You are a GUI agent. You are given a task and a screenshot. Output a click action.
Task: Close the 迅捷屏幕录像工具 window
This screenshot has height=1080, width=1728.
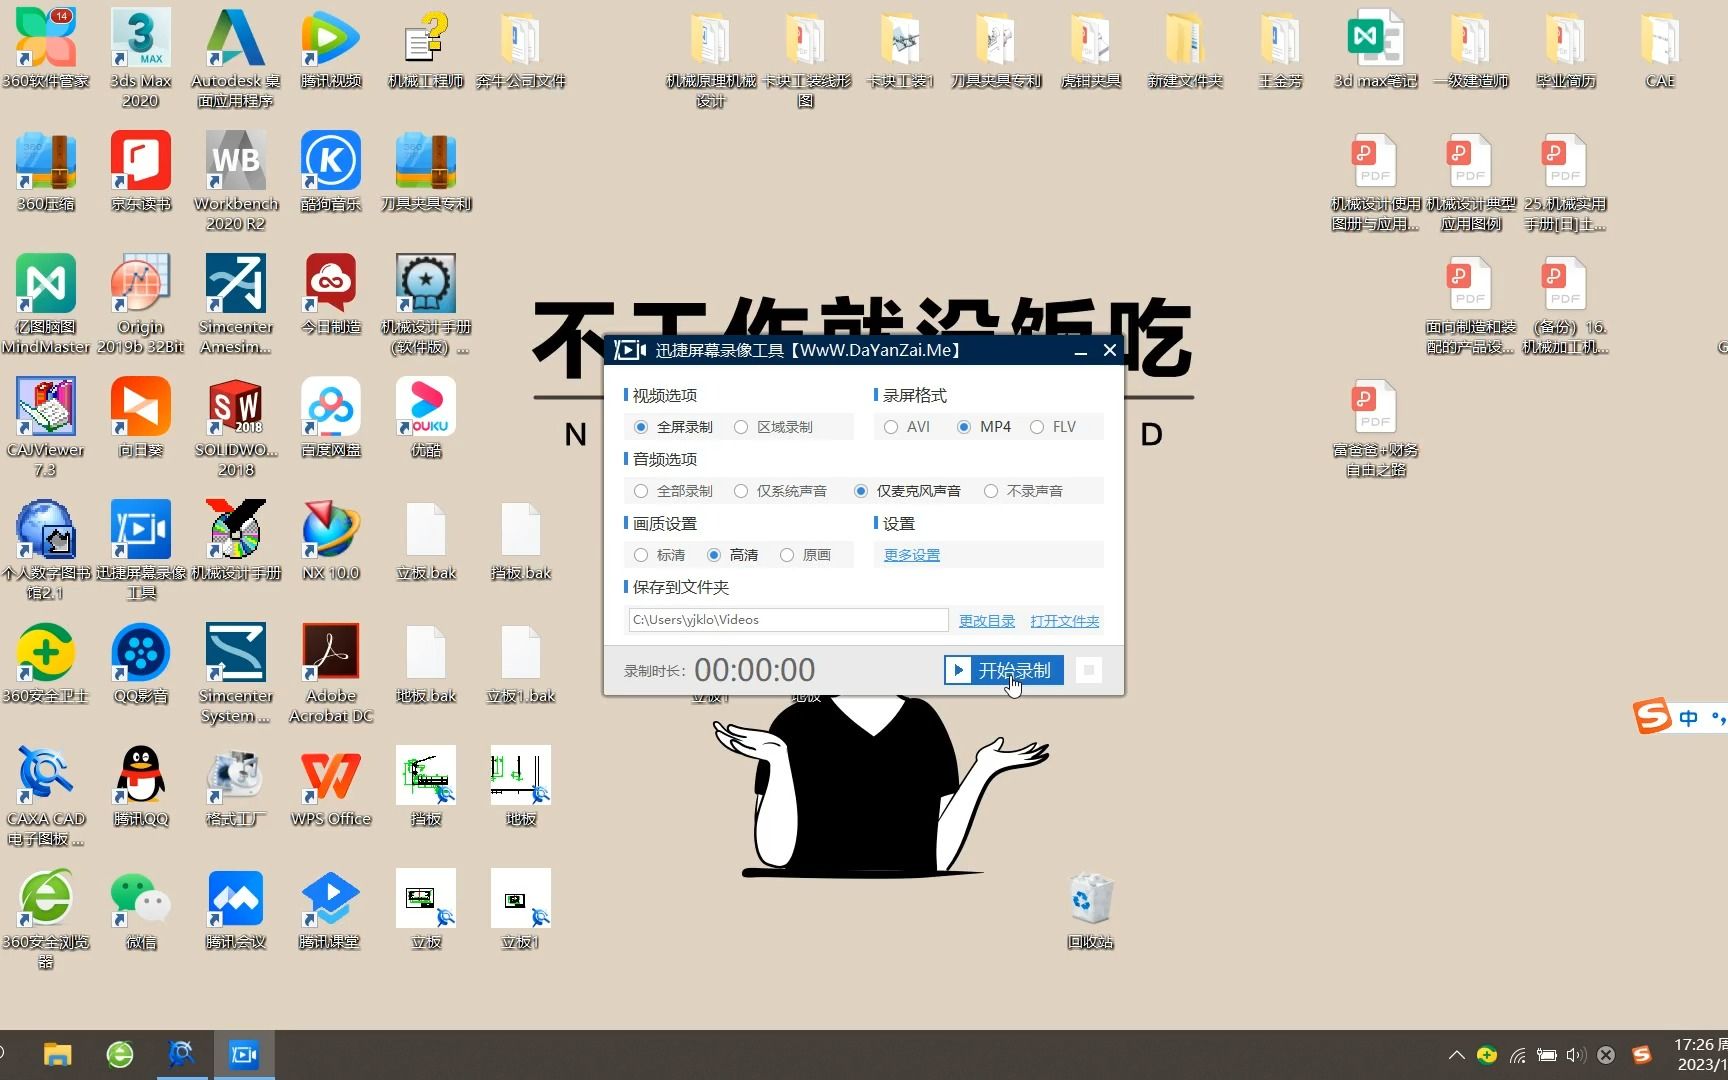(x=1110, y=350)
